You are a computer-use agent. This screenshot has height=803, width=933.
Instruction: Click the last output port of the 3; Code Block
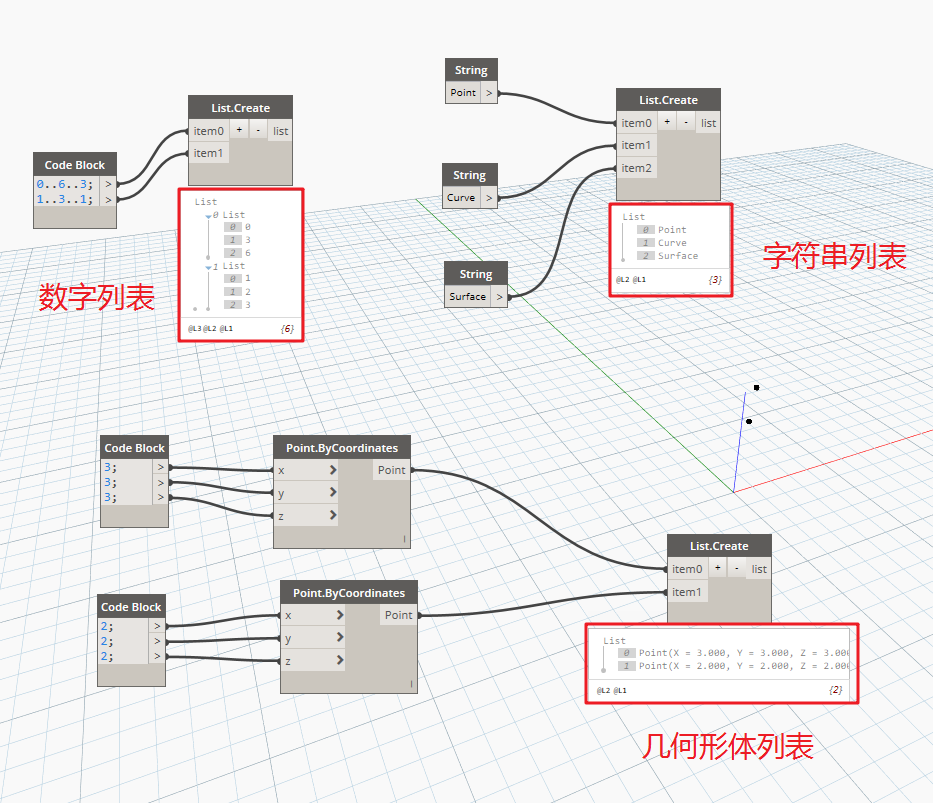pos(161,497)
